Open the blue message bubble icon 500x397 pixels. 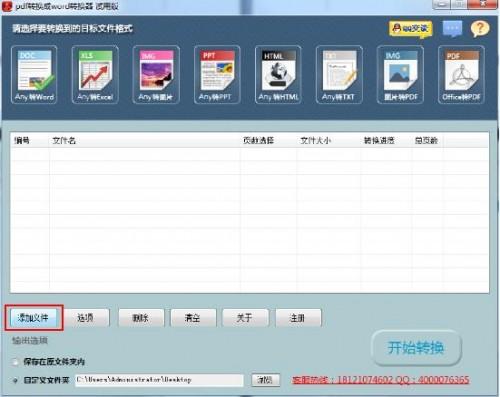point(452,29)
